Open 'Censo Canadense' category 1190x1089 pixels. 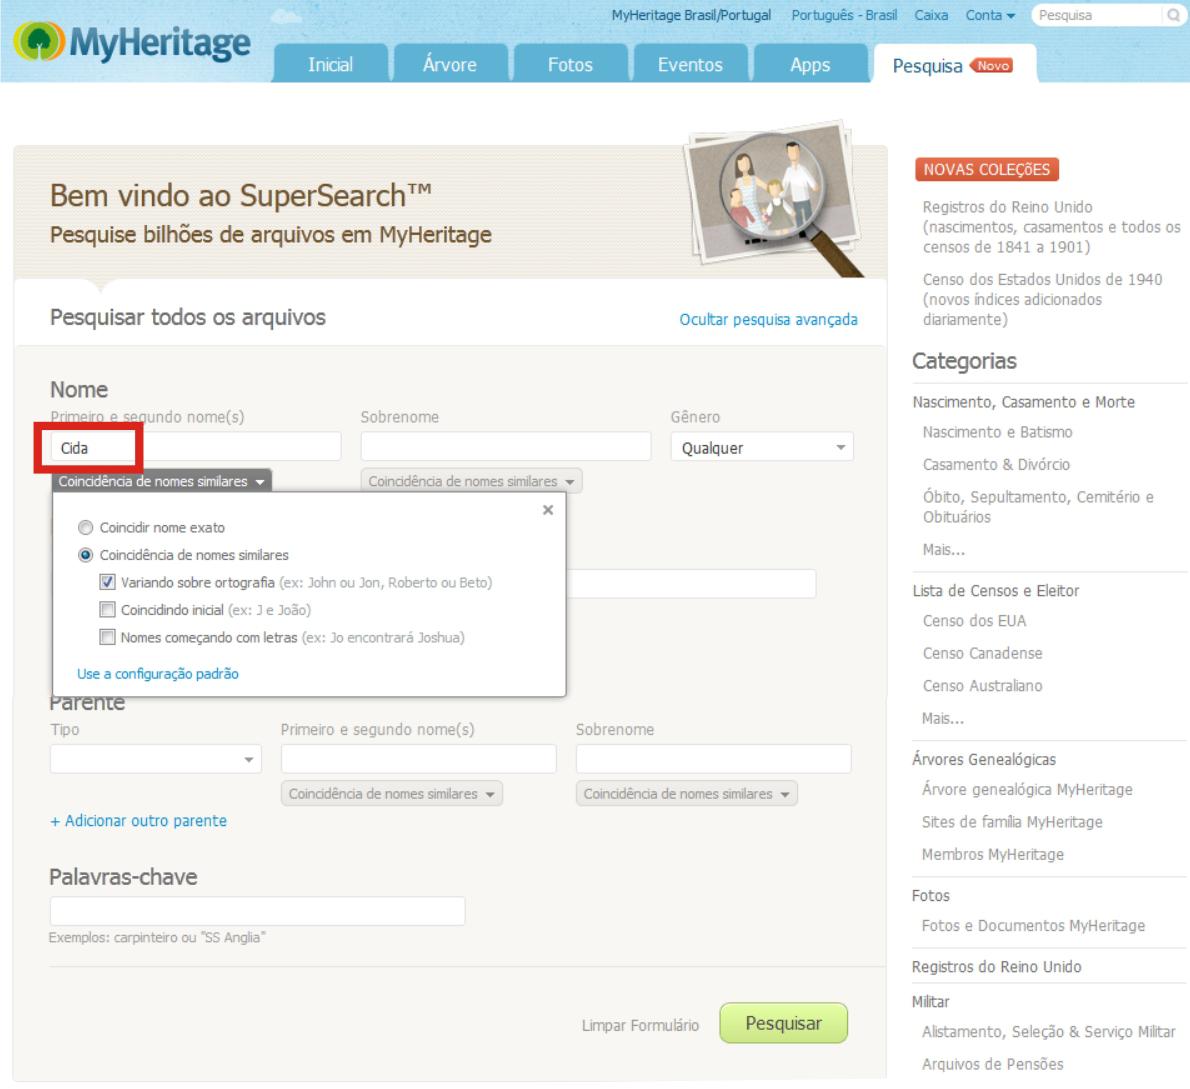point(982,653)
